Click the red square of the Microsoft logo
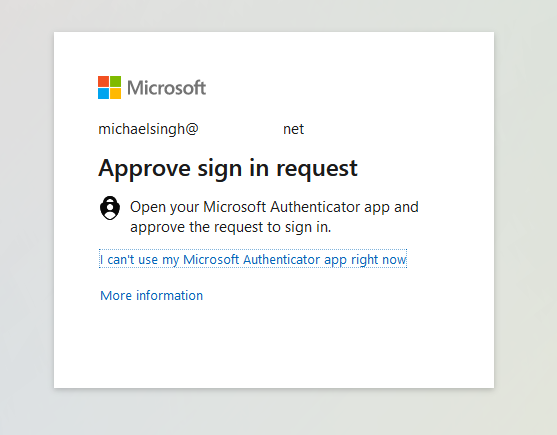557x435 pixels. 103,81
